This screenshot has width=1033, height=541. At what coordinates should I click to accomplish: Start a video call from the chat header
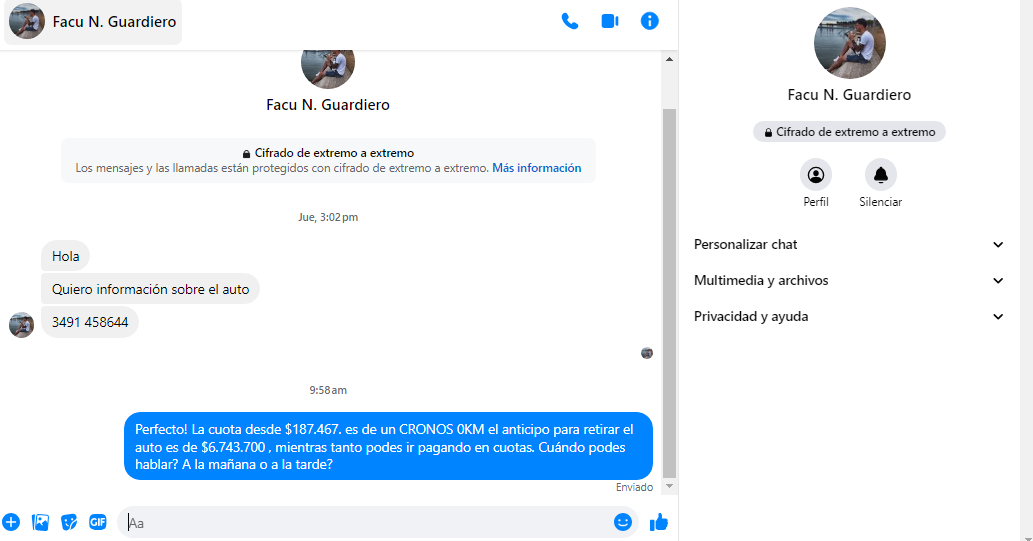[610, 21]
